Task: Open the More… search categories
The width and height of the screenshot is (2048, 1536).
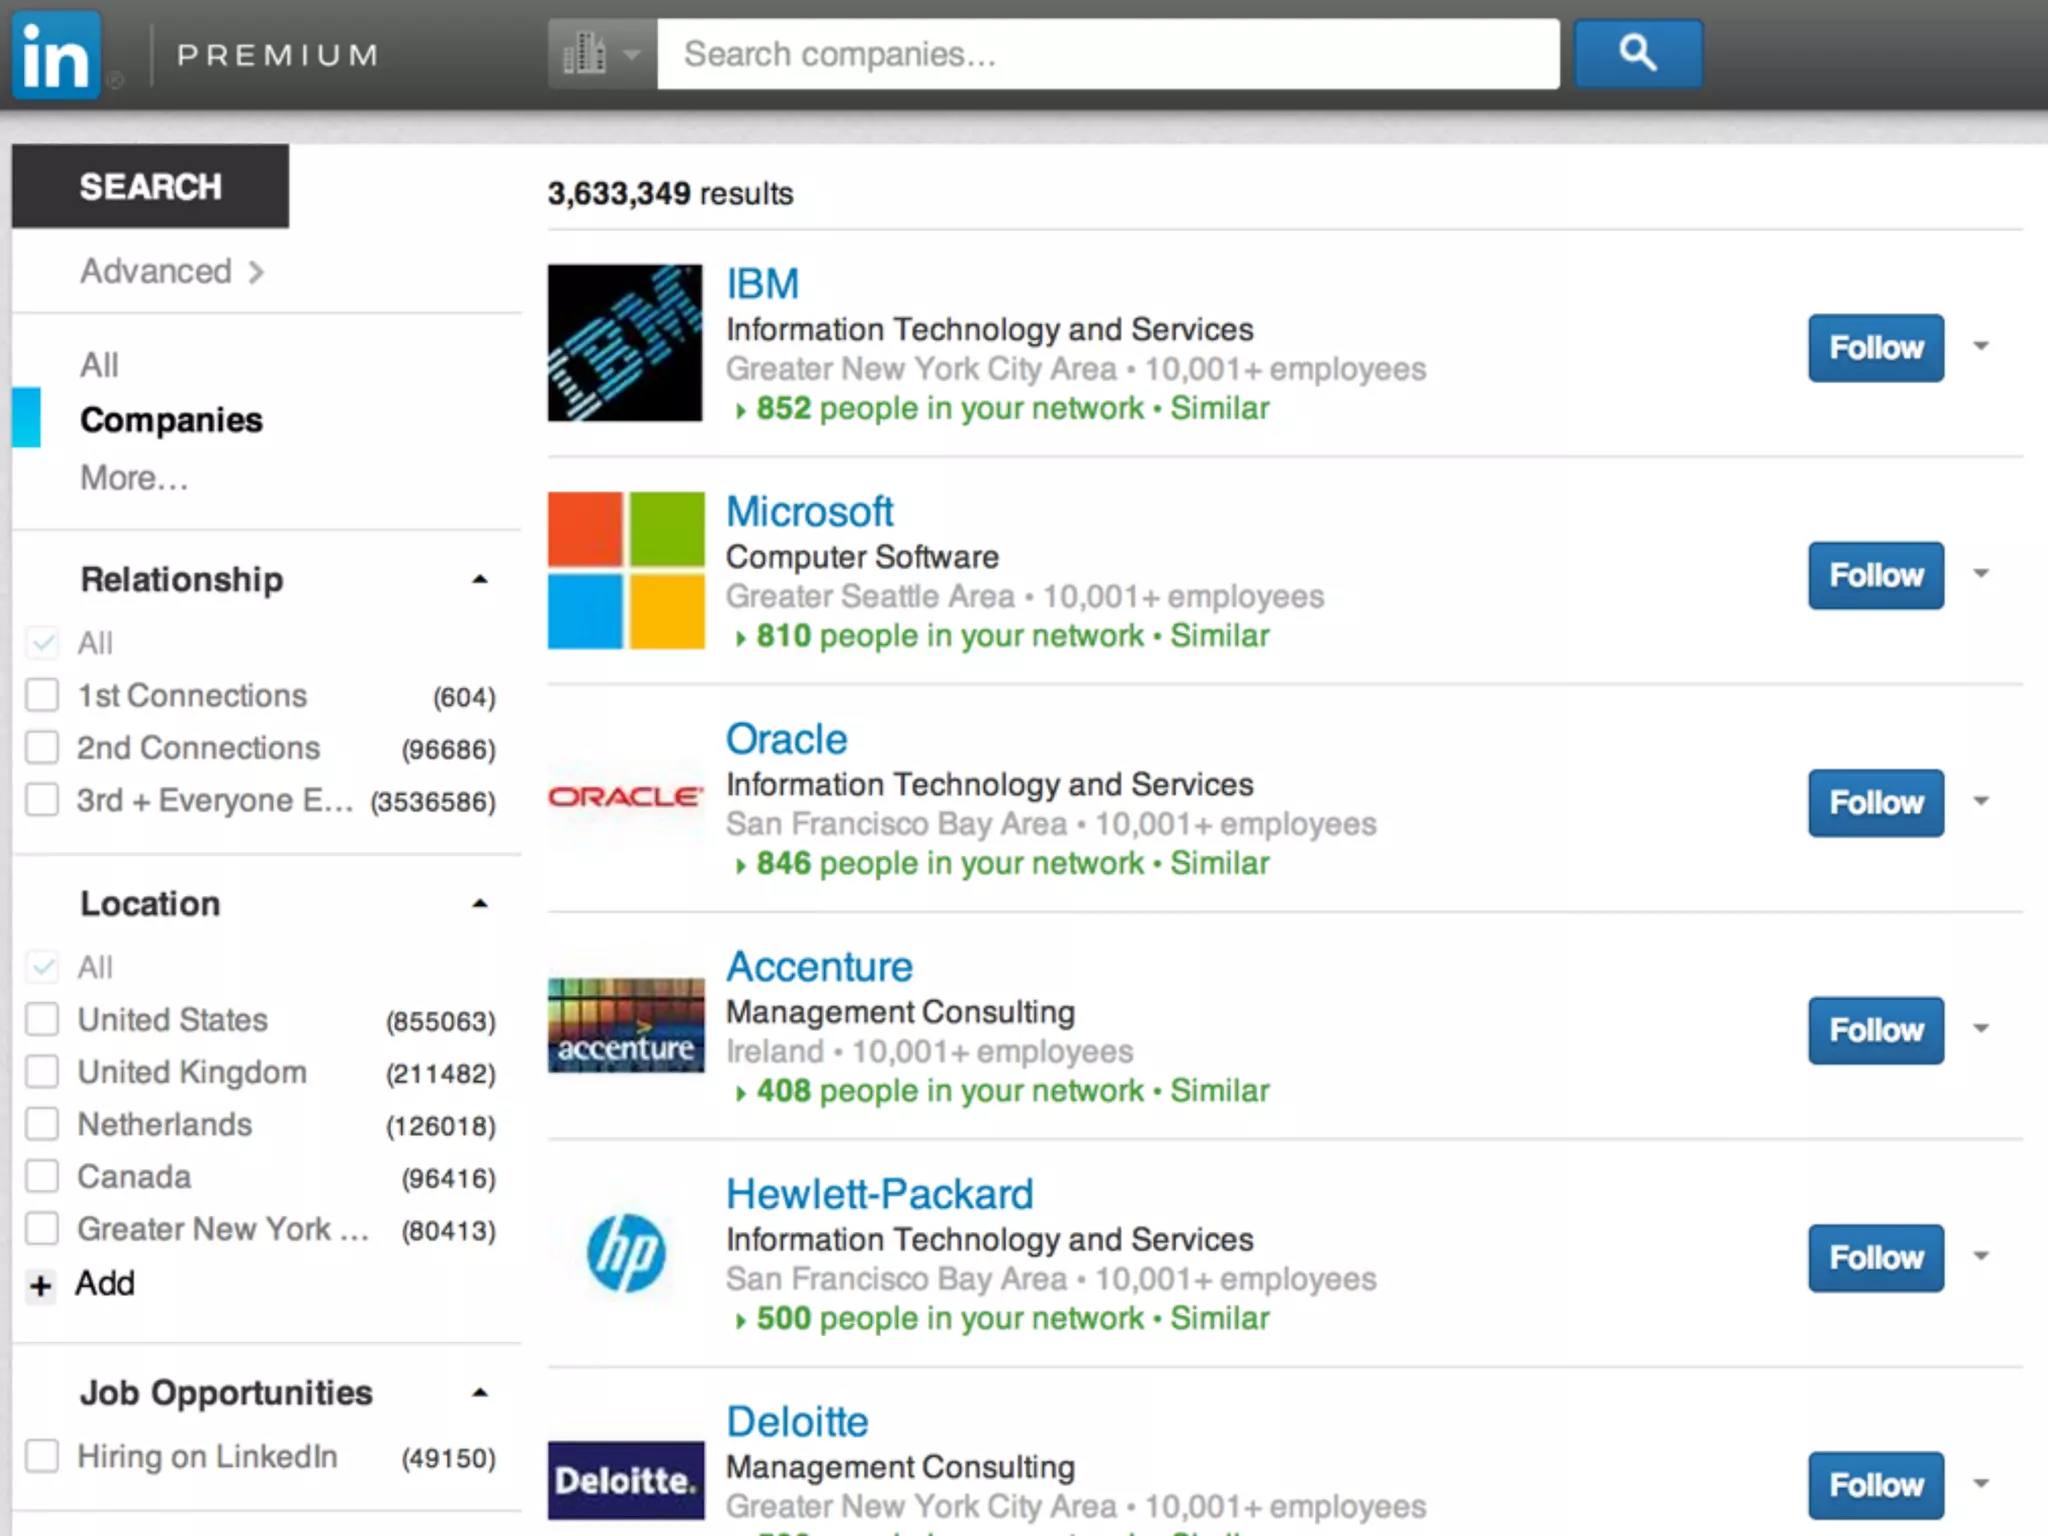Action: coord(134,478)
